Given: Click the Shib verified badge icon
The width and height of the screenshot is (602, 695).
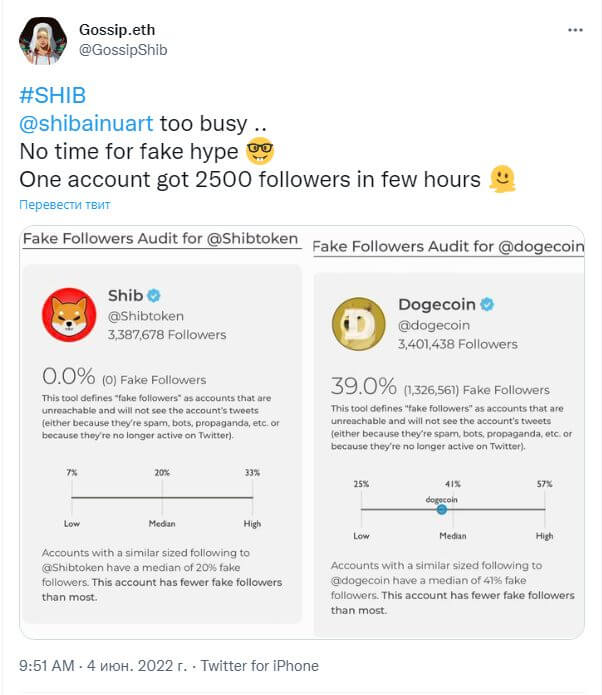Looking at the screenshot, I should click(154, 295).
